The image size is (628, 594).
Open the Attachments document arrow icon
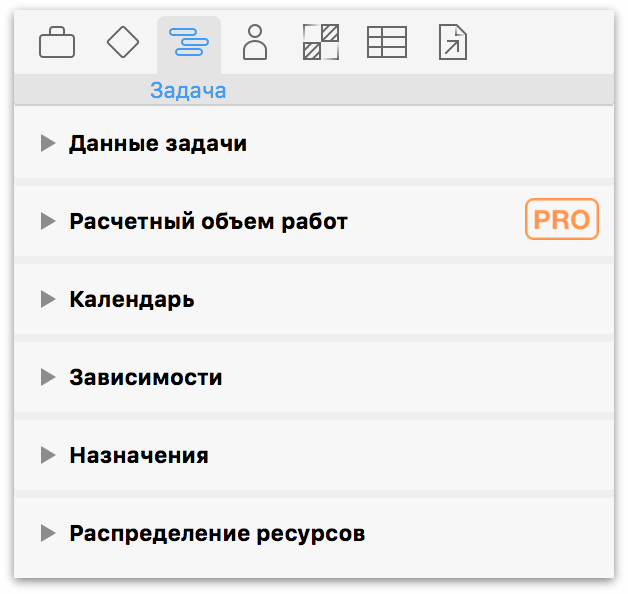(453, 42)
